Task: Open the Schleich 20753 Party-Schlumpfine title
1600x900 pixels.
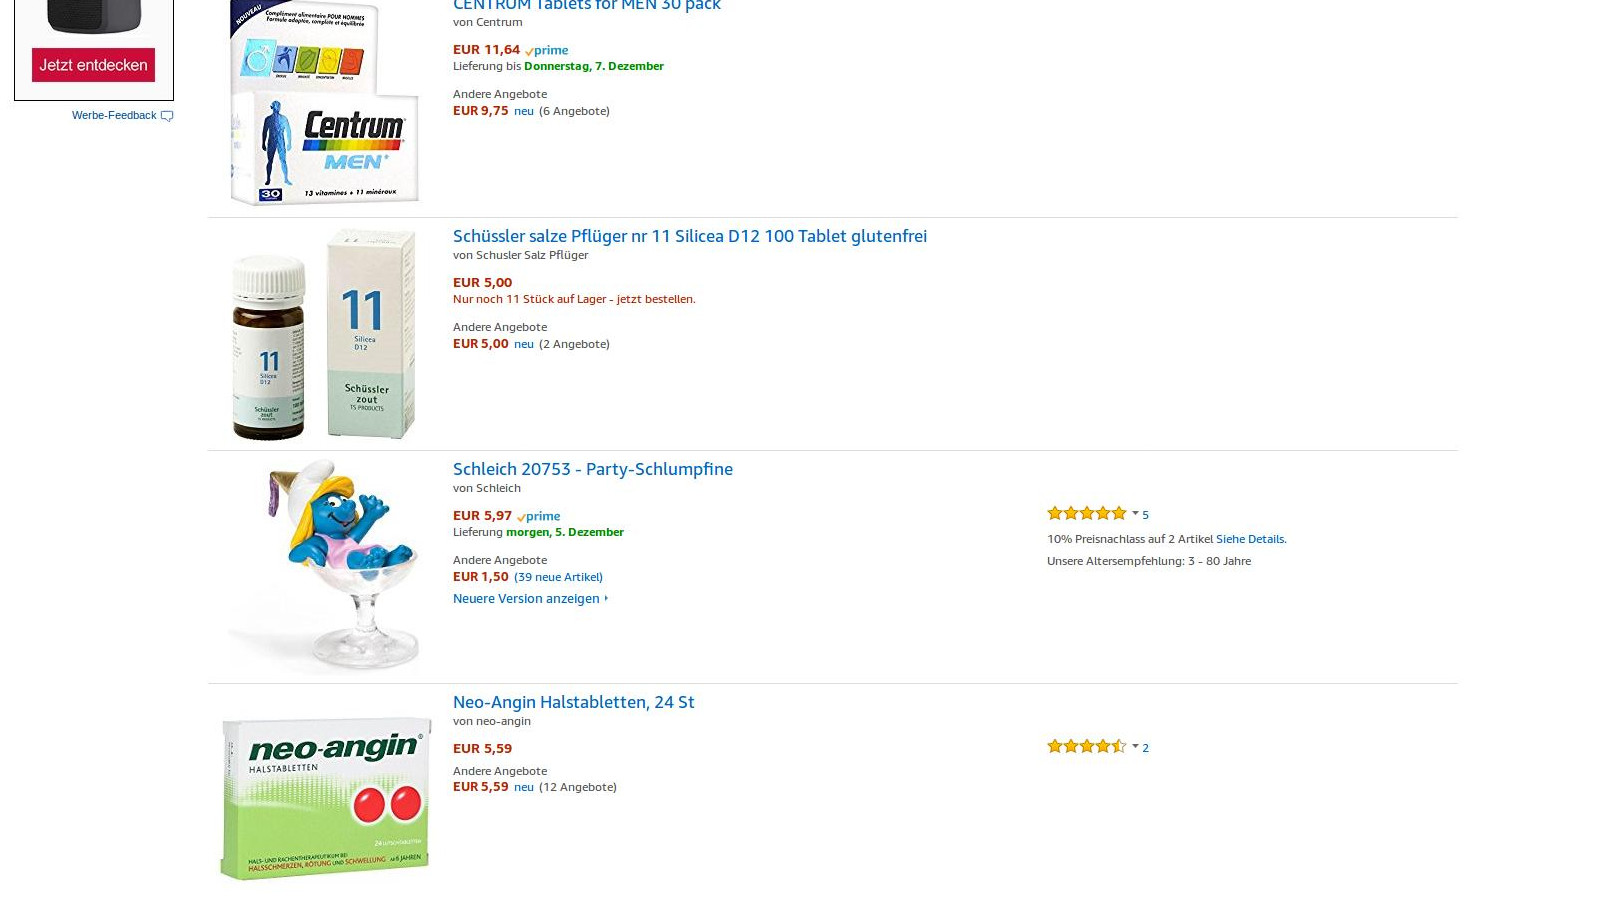Action: [x=592, y=469]
